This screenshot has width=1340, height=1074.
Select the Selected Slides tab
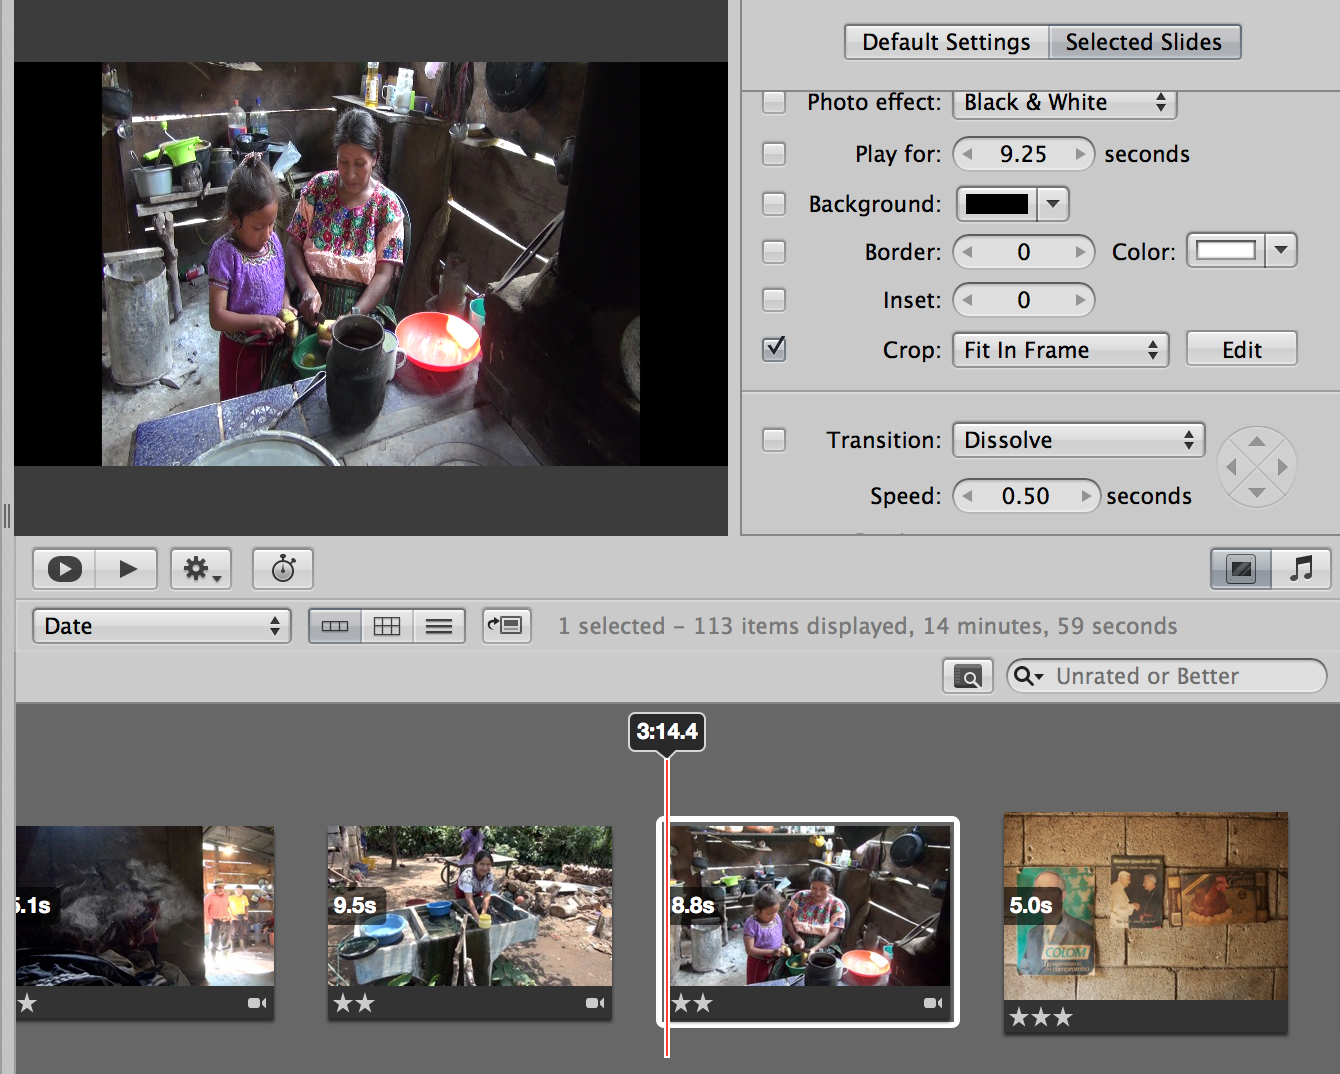(x=1144, y=42)
